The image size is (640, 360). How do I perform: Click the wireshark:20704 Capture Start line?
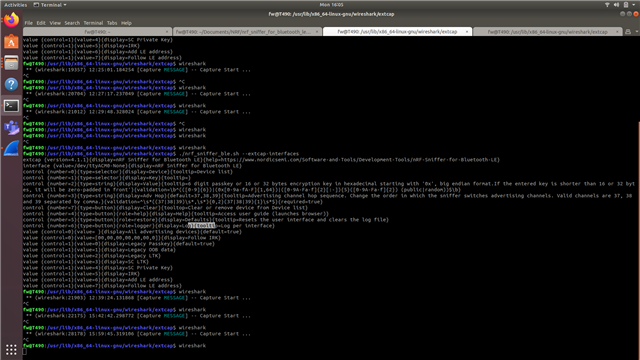pos(138,94)
